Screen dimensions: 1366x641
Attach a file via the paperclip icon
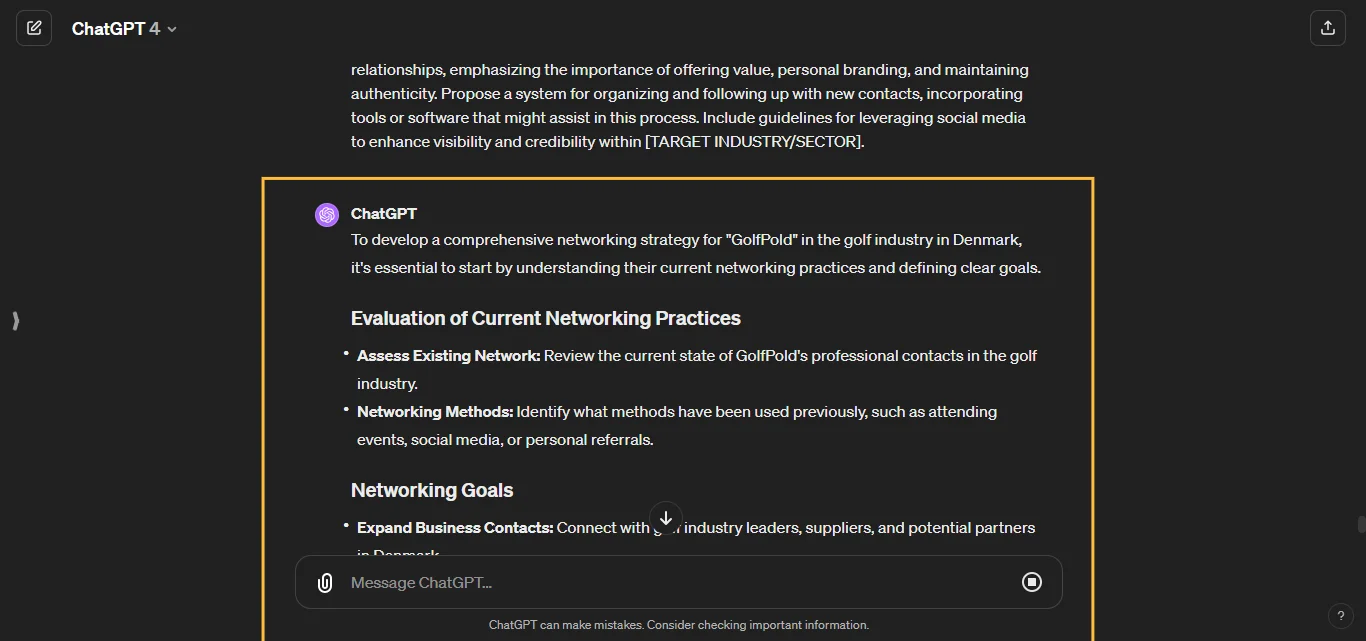[x=324, y=582]
